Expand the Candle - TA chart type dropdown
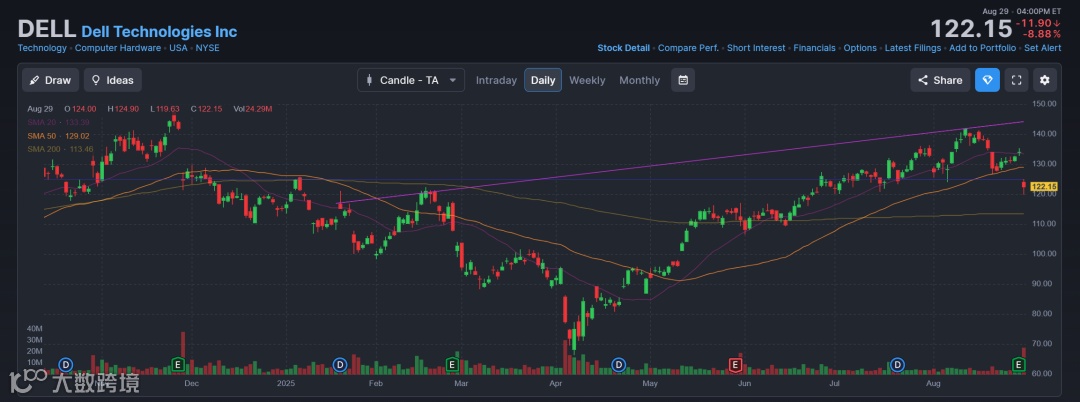The width and height of the screenshot is (1080, 402). (411, 80)
